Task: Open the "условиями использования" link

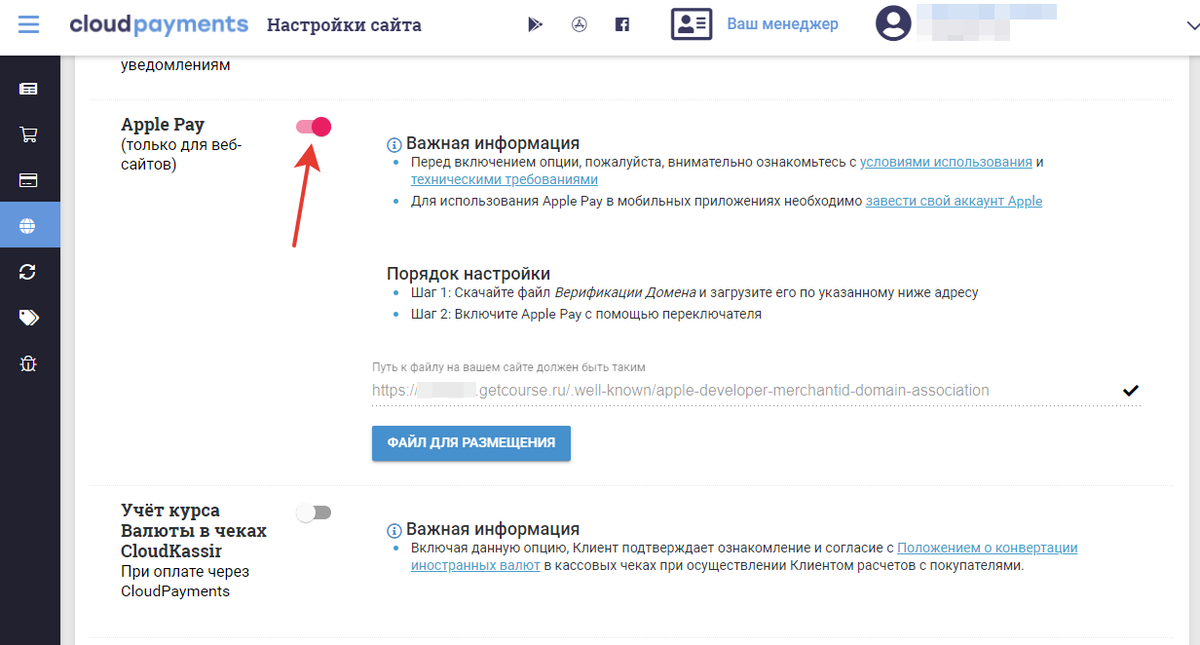Action: coord(946,162)
